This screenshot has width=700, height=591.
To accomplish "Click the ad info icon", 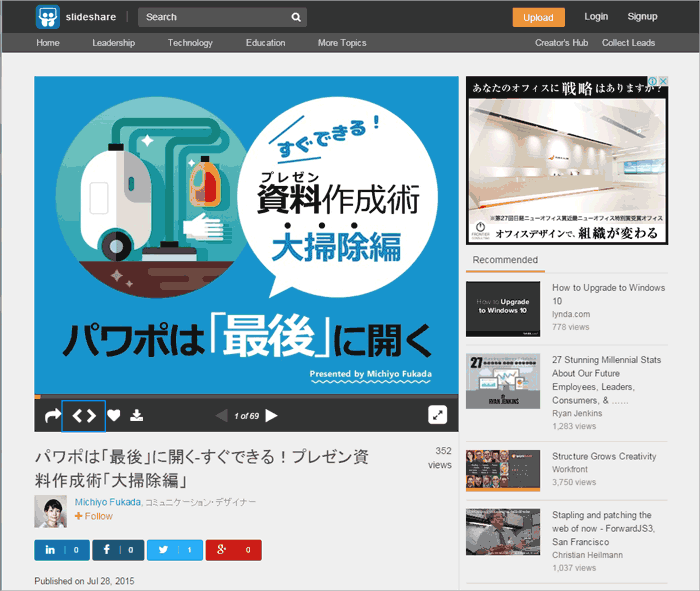I will pos(653,81).
